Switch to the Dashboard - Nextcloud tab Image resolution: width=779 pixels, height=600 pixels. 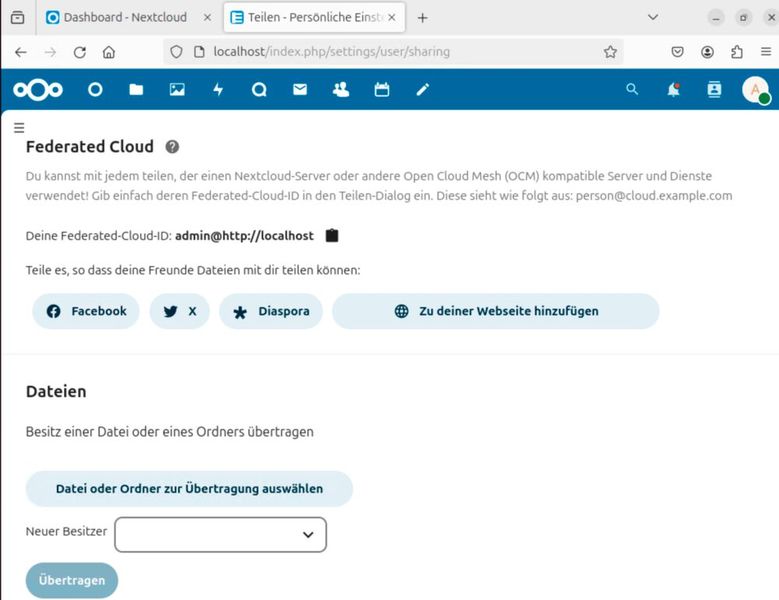pos(124,17)
